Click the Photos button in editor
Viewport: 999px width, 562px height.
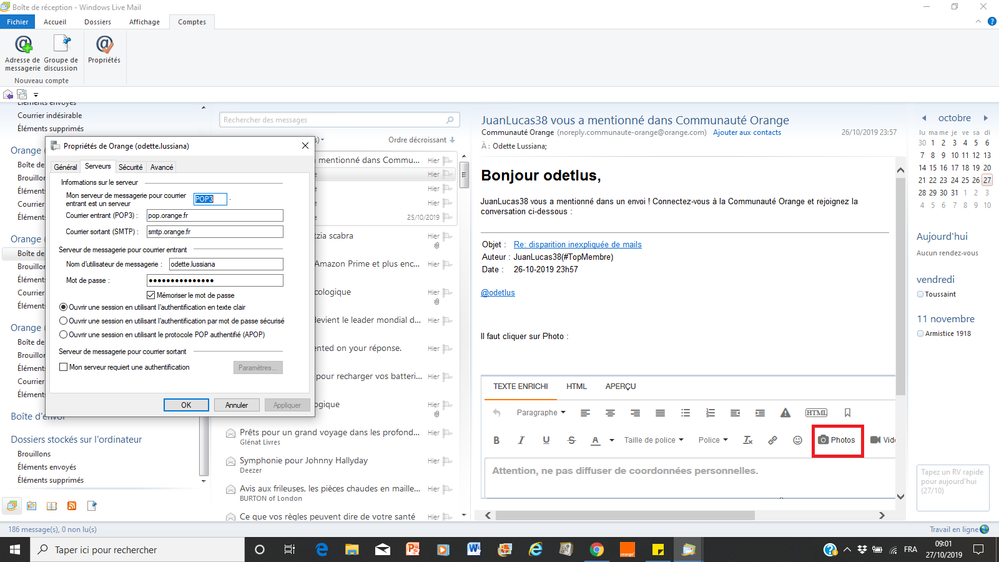point(837,440)
